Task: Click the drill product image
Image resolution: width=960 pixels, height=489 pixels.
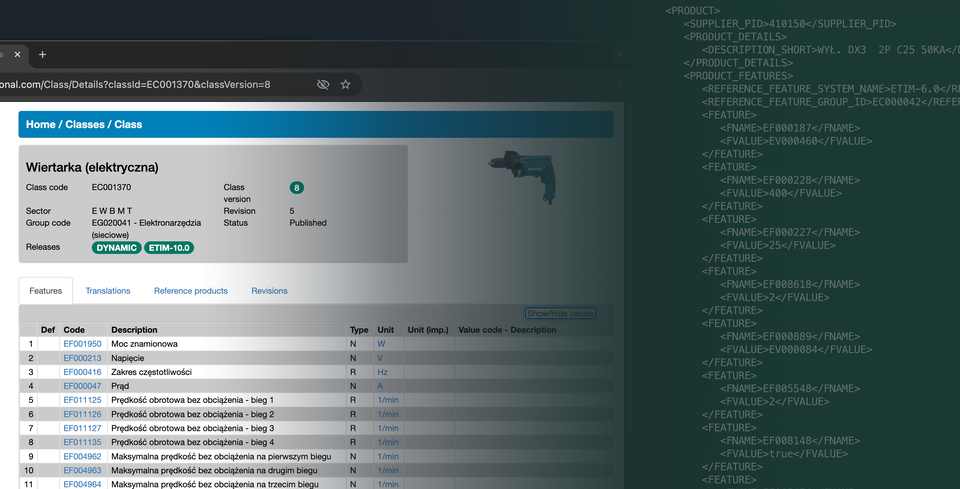Action: pyautogui.click(x=522, y=176)
